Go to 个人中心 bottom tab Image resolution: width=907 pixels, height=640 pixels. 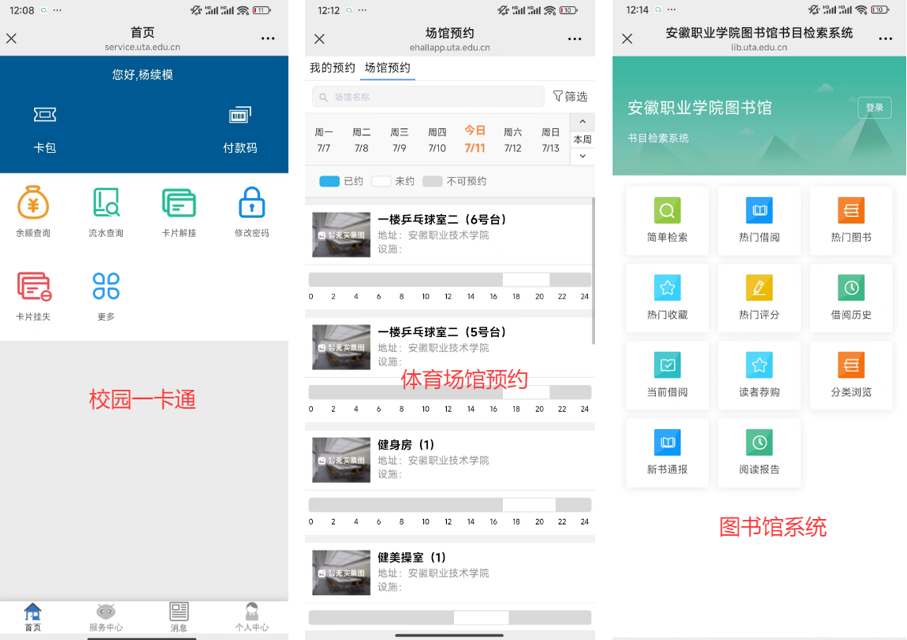tap(252, 616)
